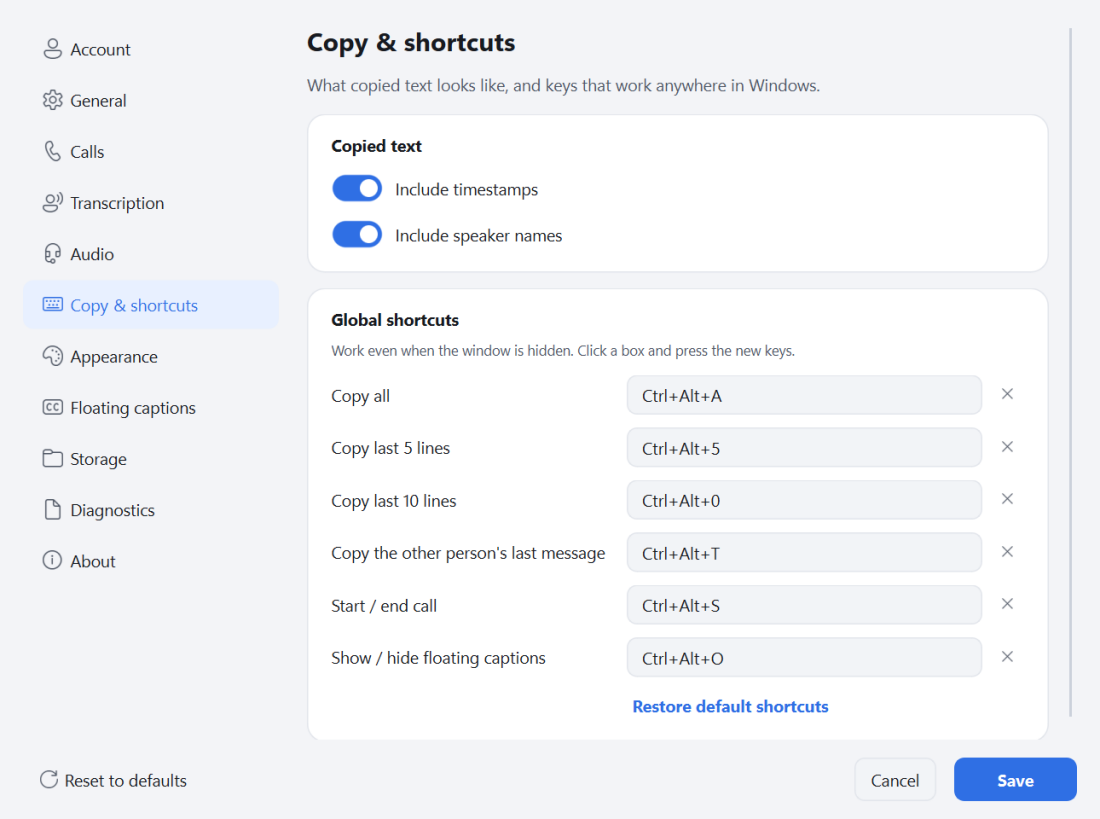Image resolution: width=1100 pixels, height=819 pixels.
Task: Disable Include speaker names switch
Action: tap(357, 234)
